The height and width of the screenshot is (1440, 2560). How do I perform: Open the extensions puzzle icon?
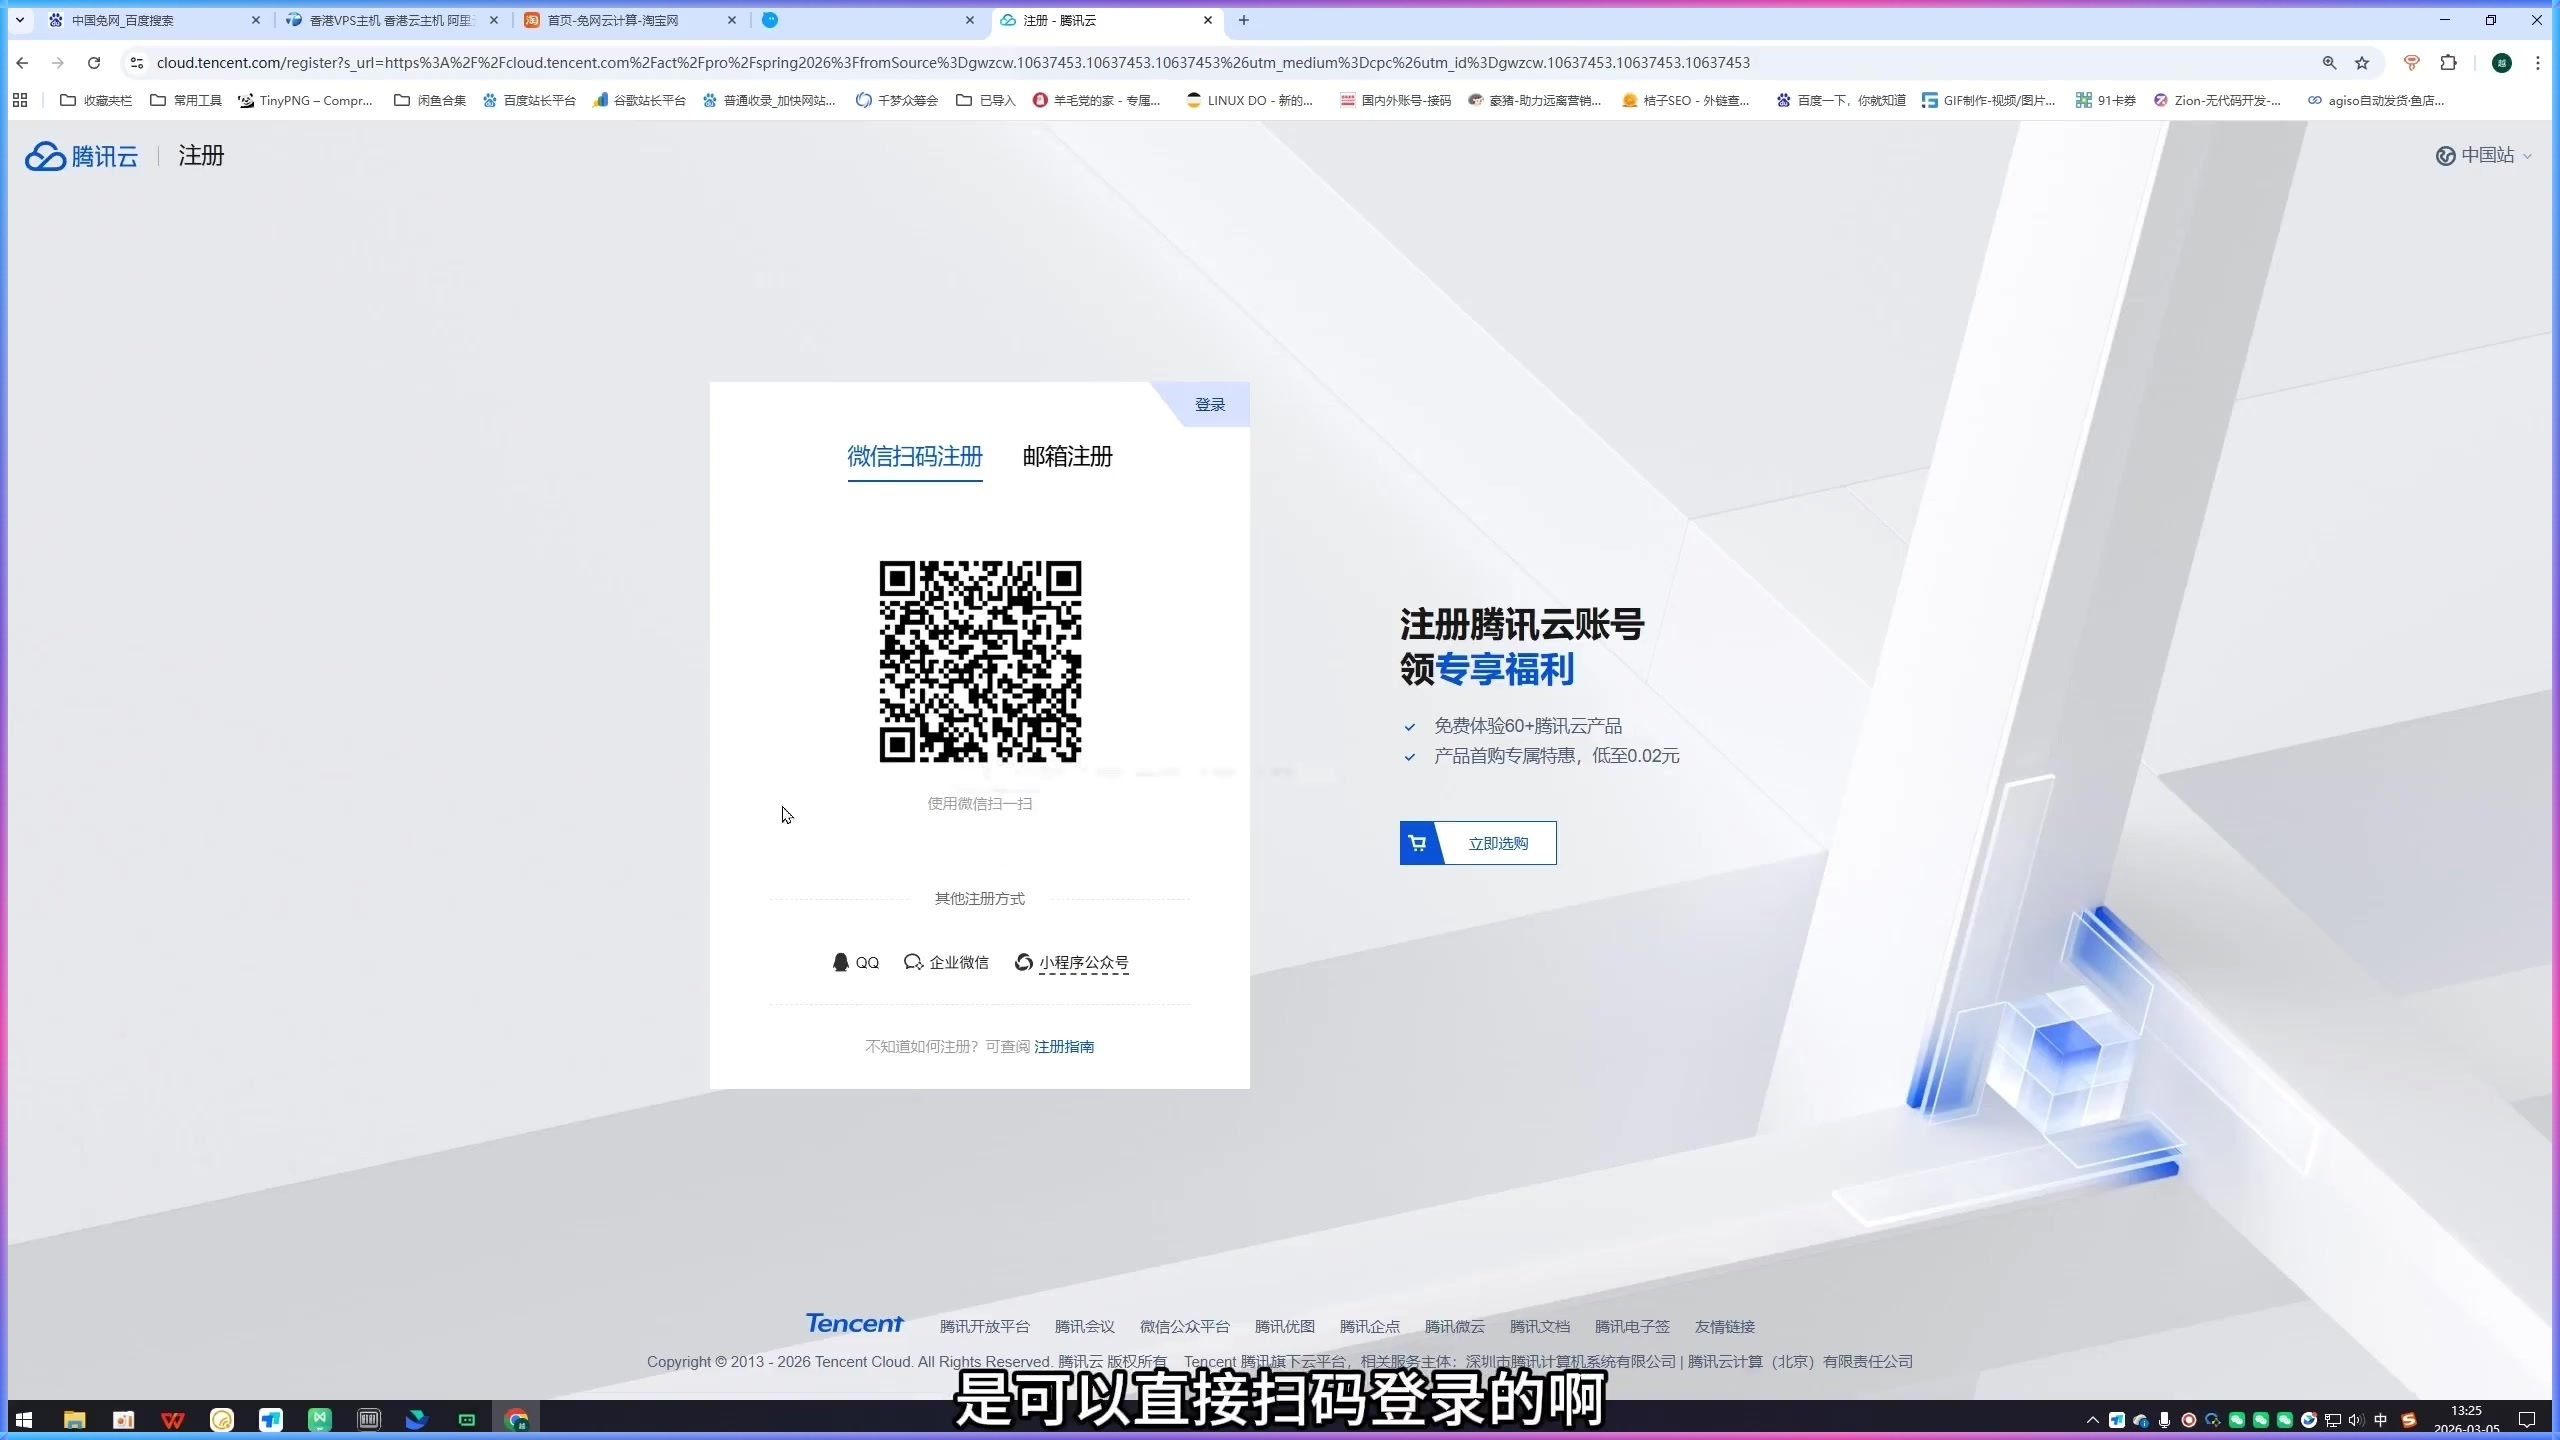click(x=2448, y=63)
